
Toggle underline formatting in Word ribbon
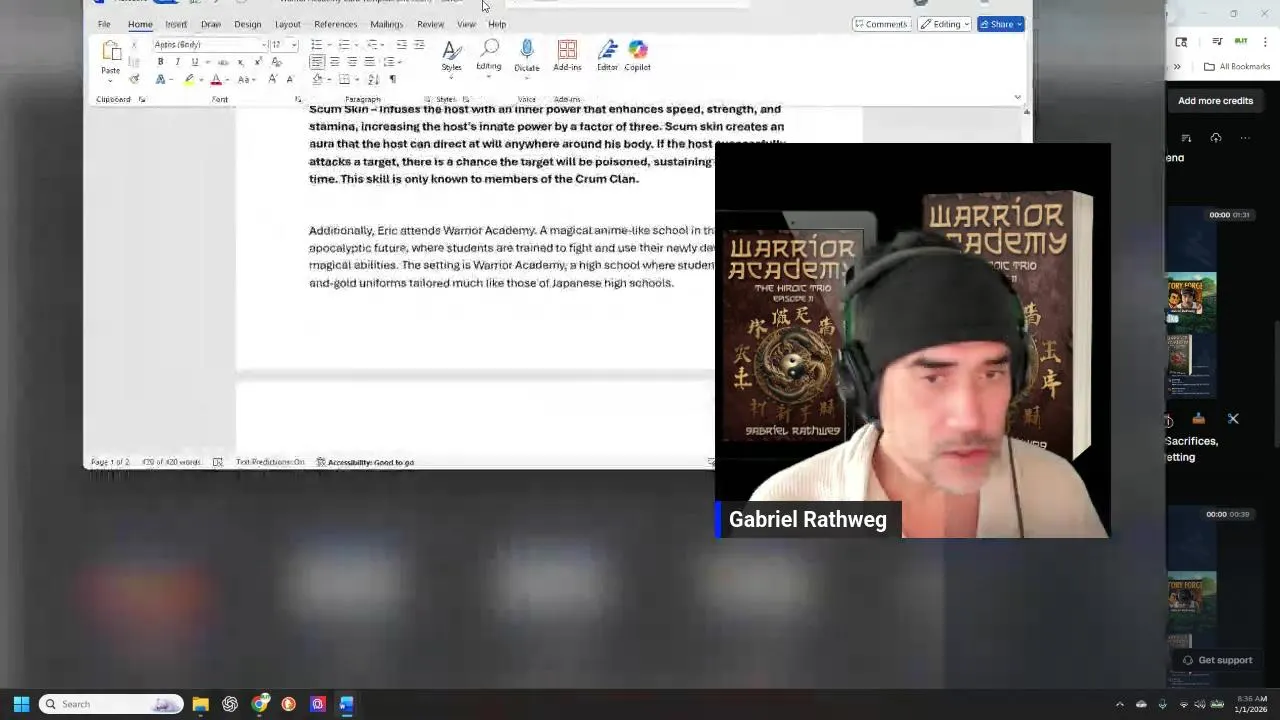[195, 62]
